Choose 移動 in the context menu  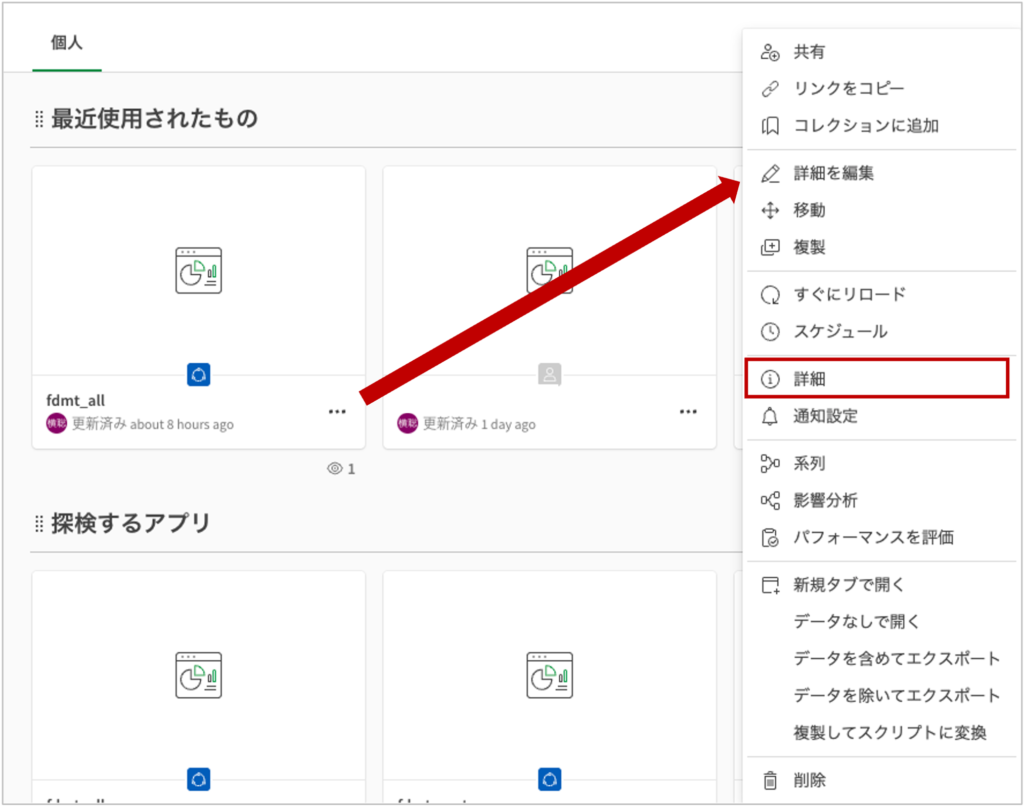pyautogui.click(x=809, y=210)
